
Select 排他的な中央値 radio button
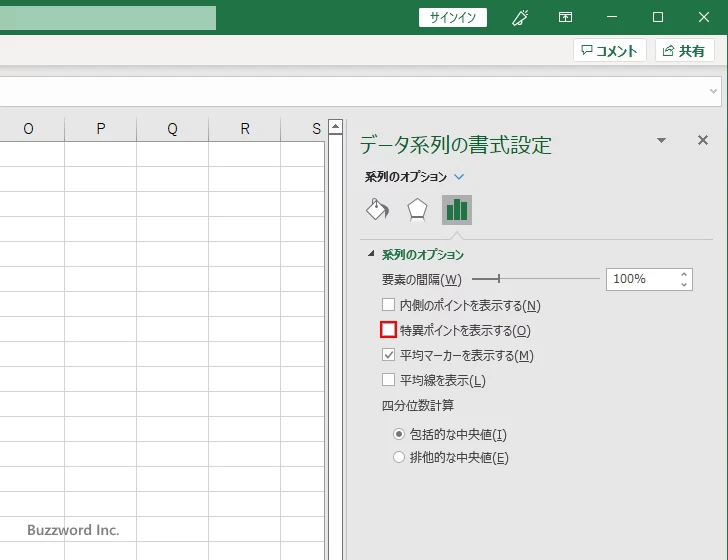pos(399,457)
